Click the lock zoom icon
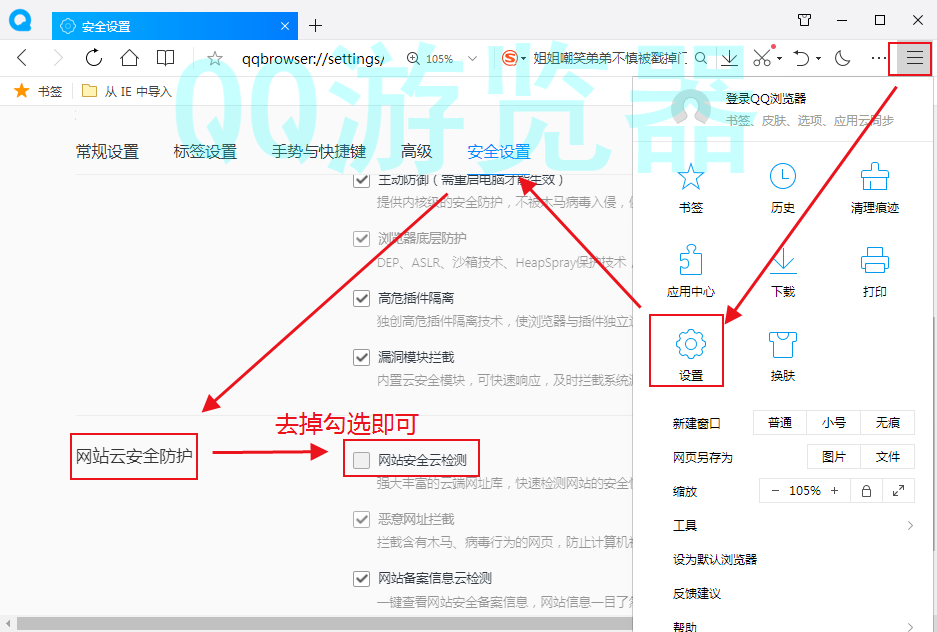 (x=866, y=491)
